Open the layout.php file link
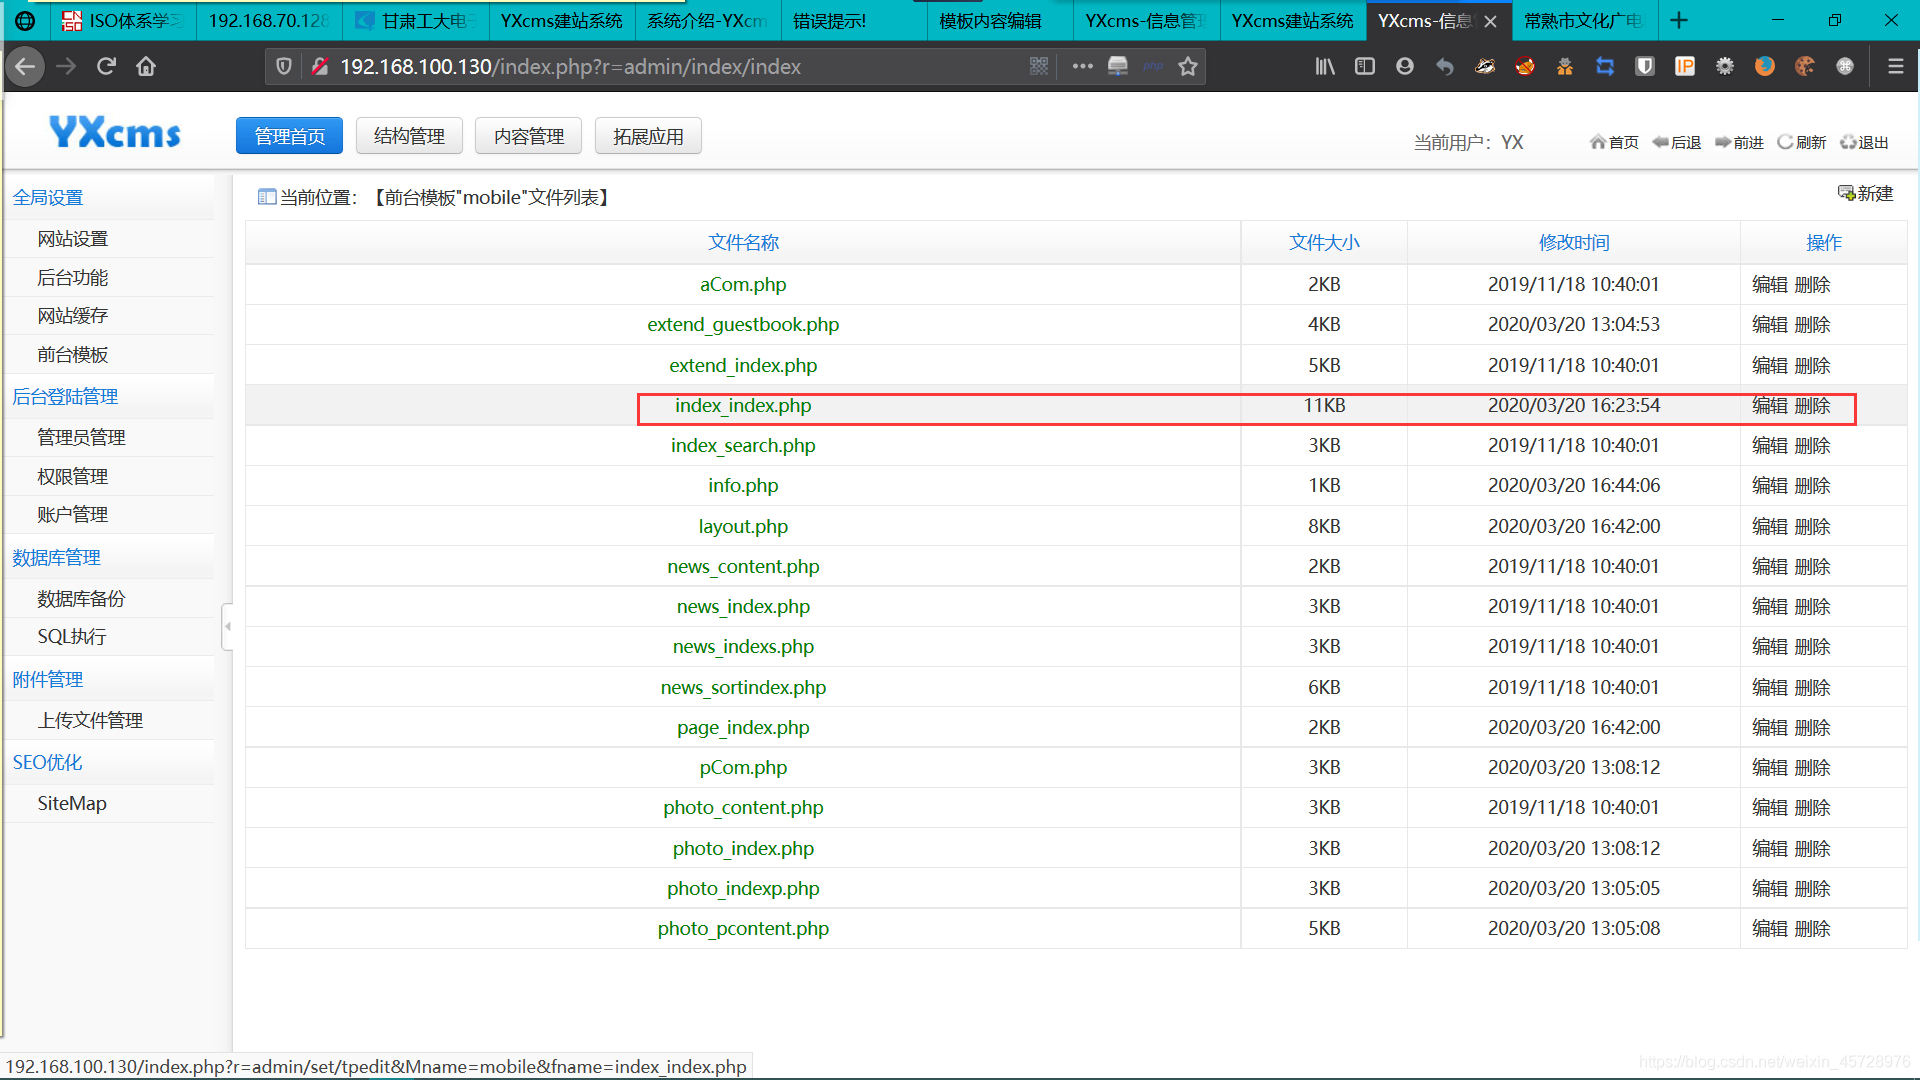 (743, 527)
